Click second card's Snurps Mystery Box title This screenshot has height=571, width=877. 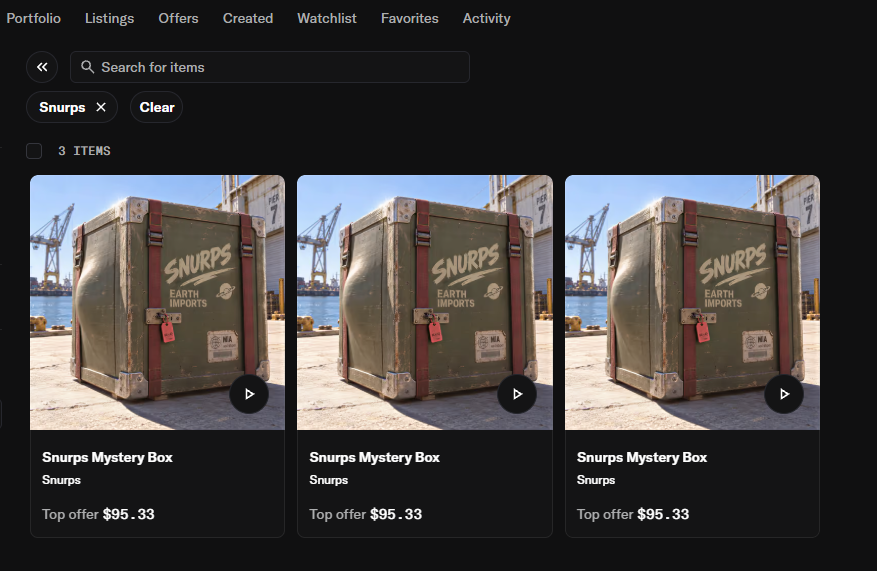tap(375, 457)
